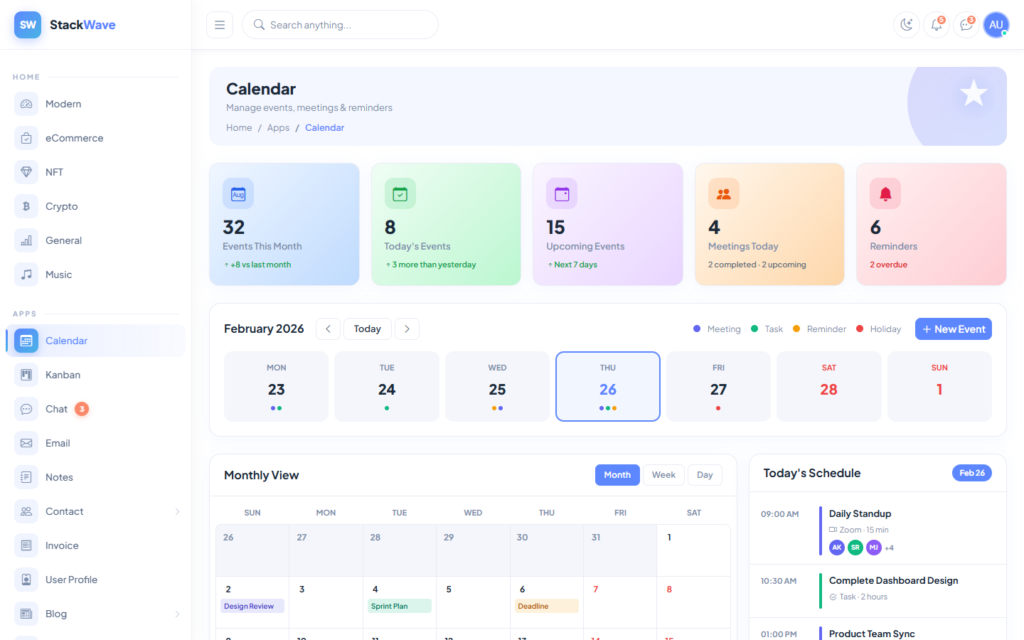Open the Music sidebar item
The width and height of the screenshot is (1024, 640).
[x=96, y=274]
